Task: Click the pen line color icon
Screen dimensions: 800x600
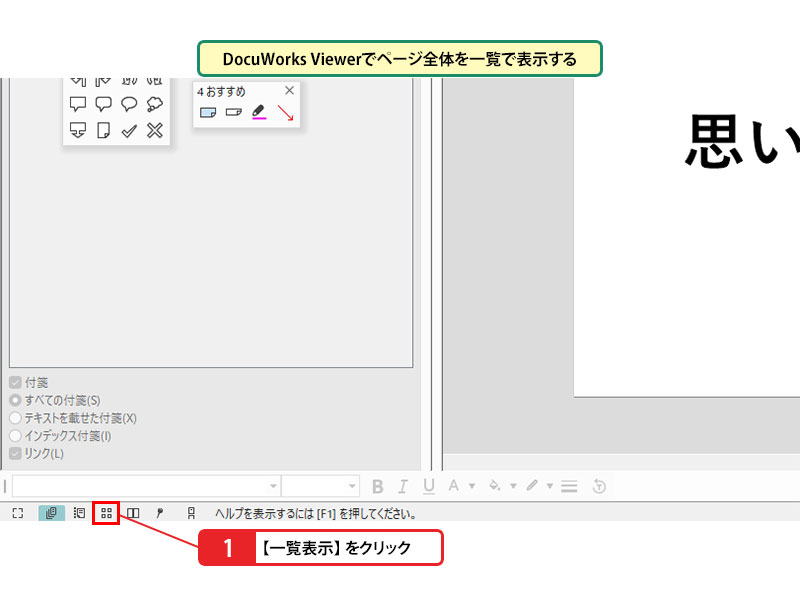Action: (x=532, y=485)
